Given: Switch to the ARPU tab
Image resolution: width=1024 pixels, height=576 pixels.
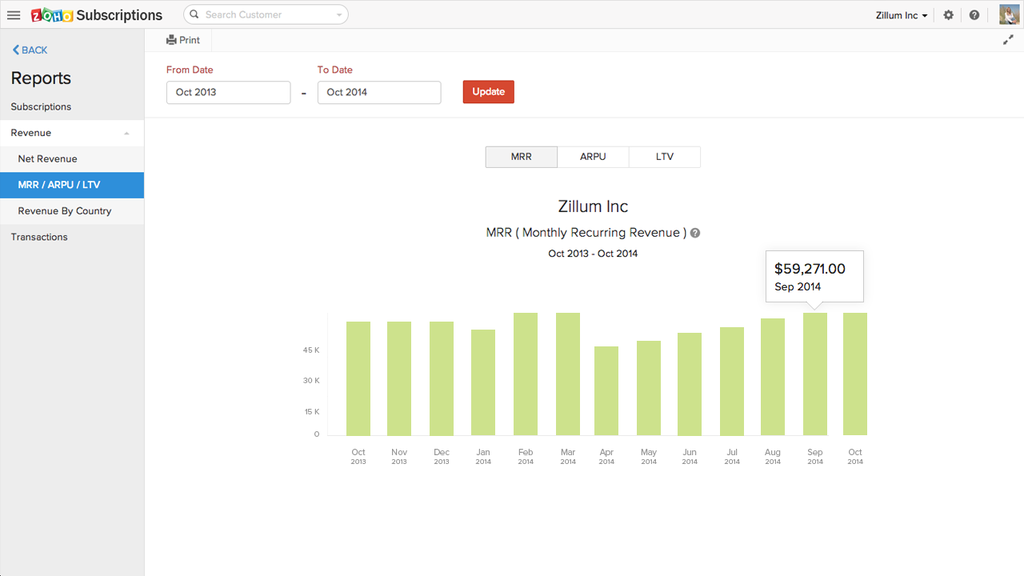Looking at the screenshot, I should [592, 156].
